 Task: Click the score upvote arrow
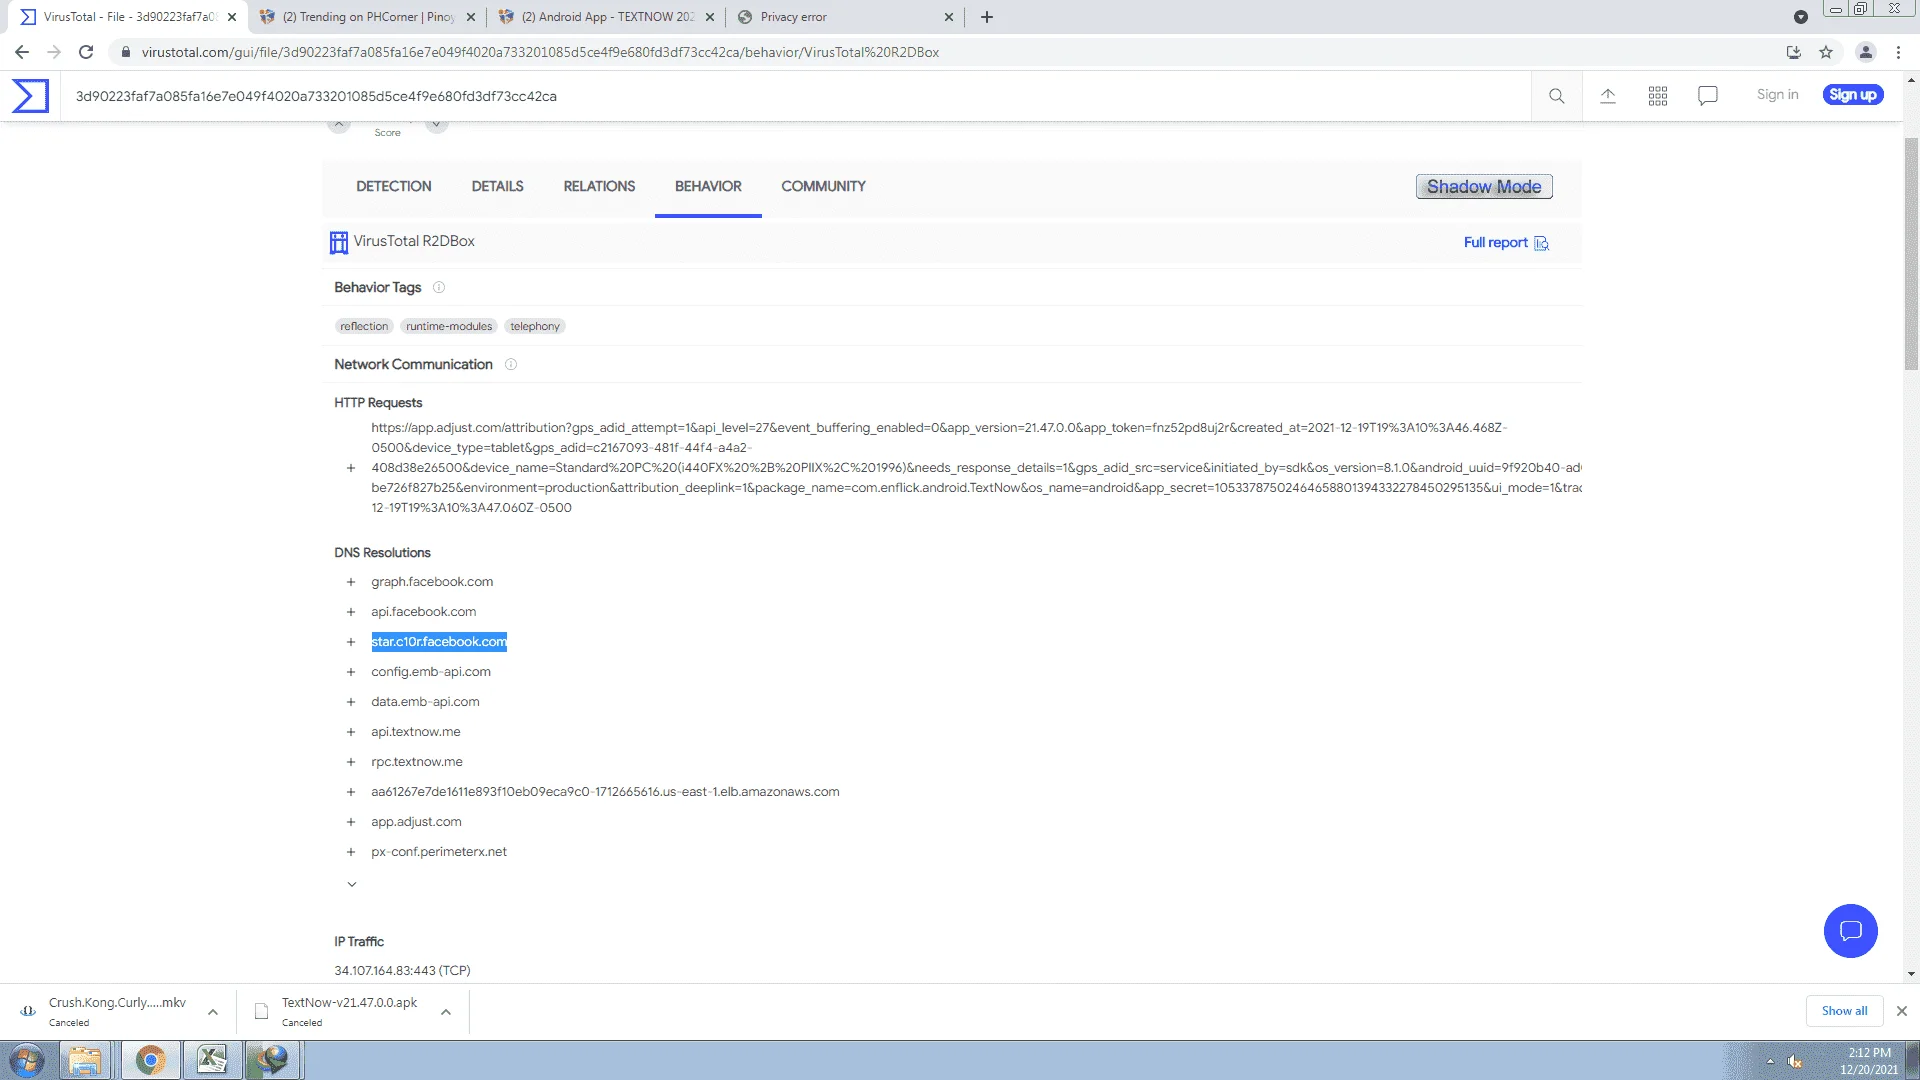339,124
